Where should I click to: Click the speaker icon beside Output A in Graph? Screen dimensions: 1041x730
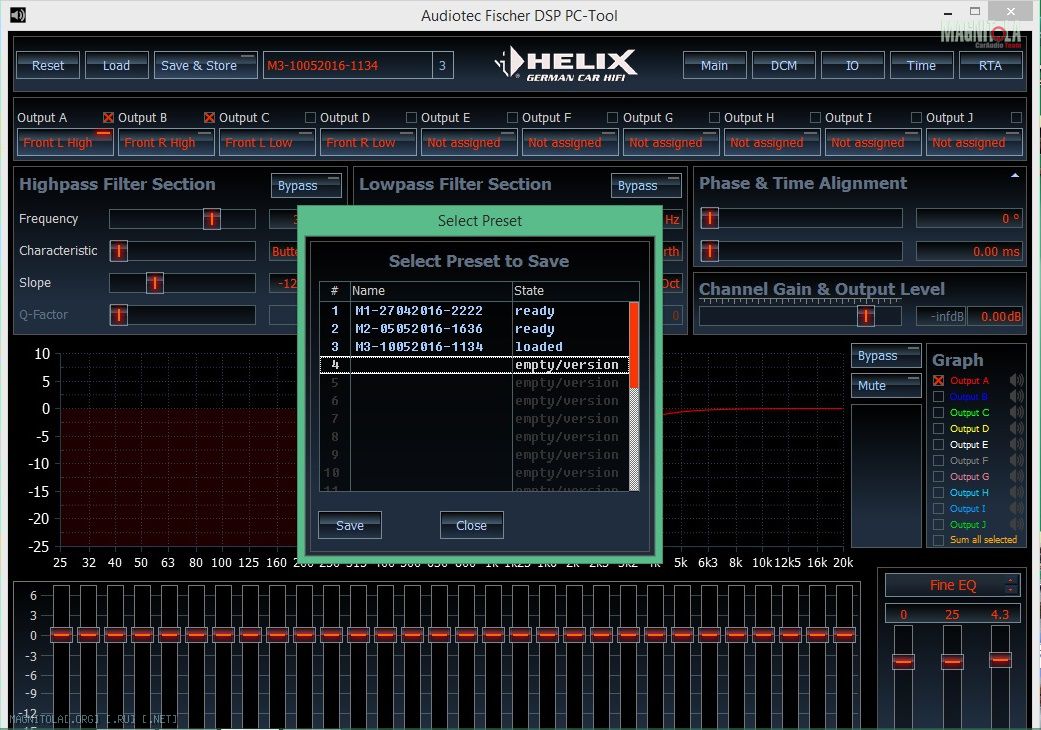(1017, 380)
